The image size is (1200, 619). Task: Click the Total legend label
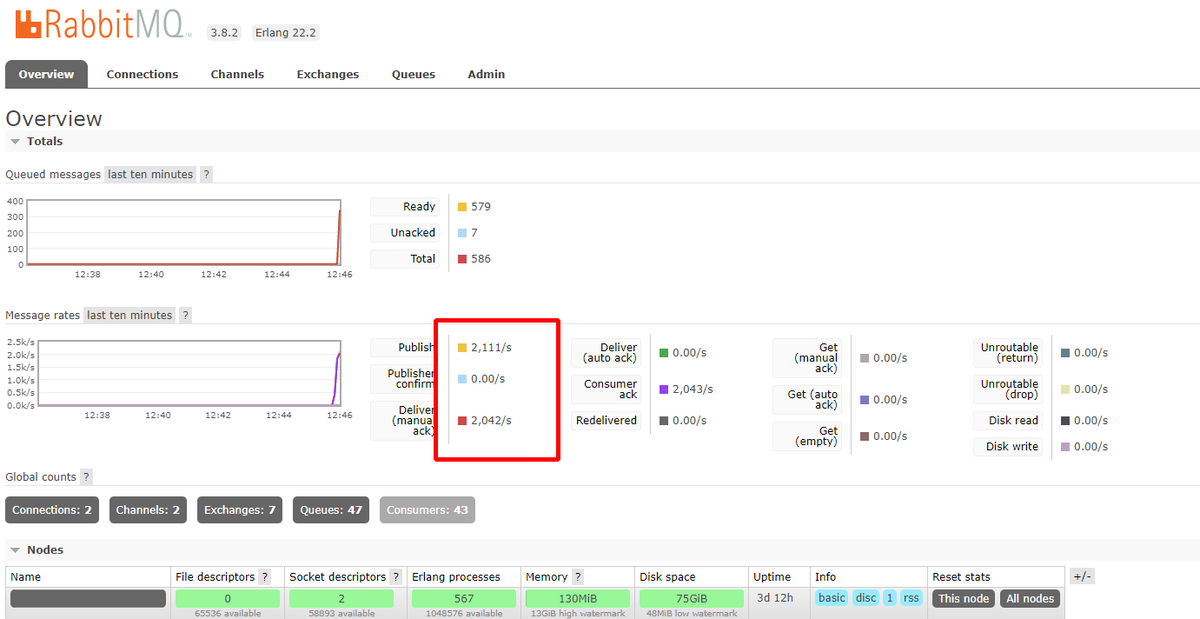[x=405, y=259]
